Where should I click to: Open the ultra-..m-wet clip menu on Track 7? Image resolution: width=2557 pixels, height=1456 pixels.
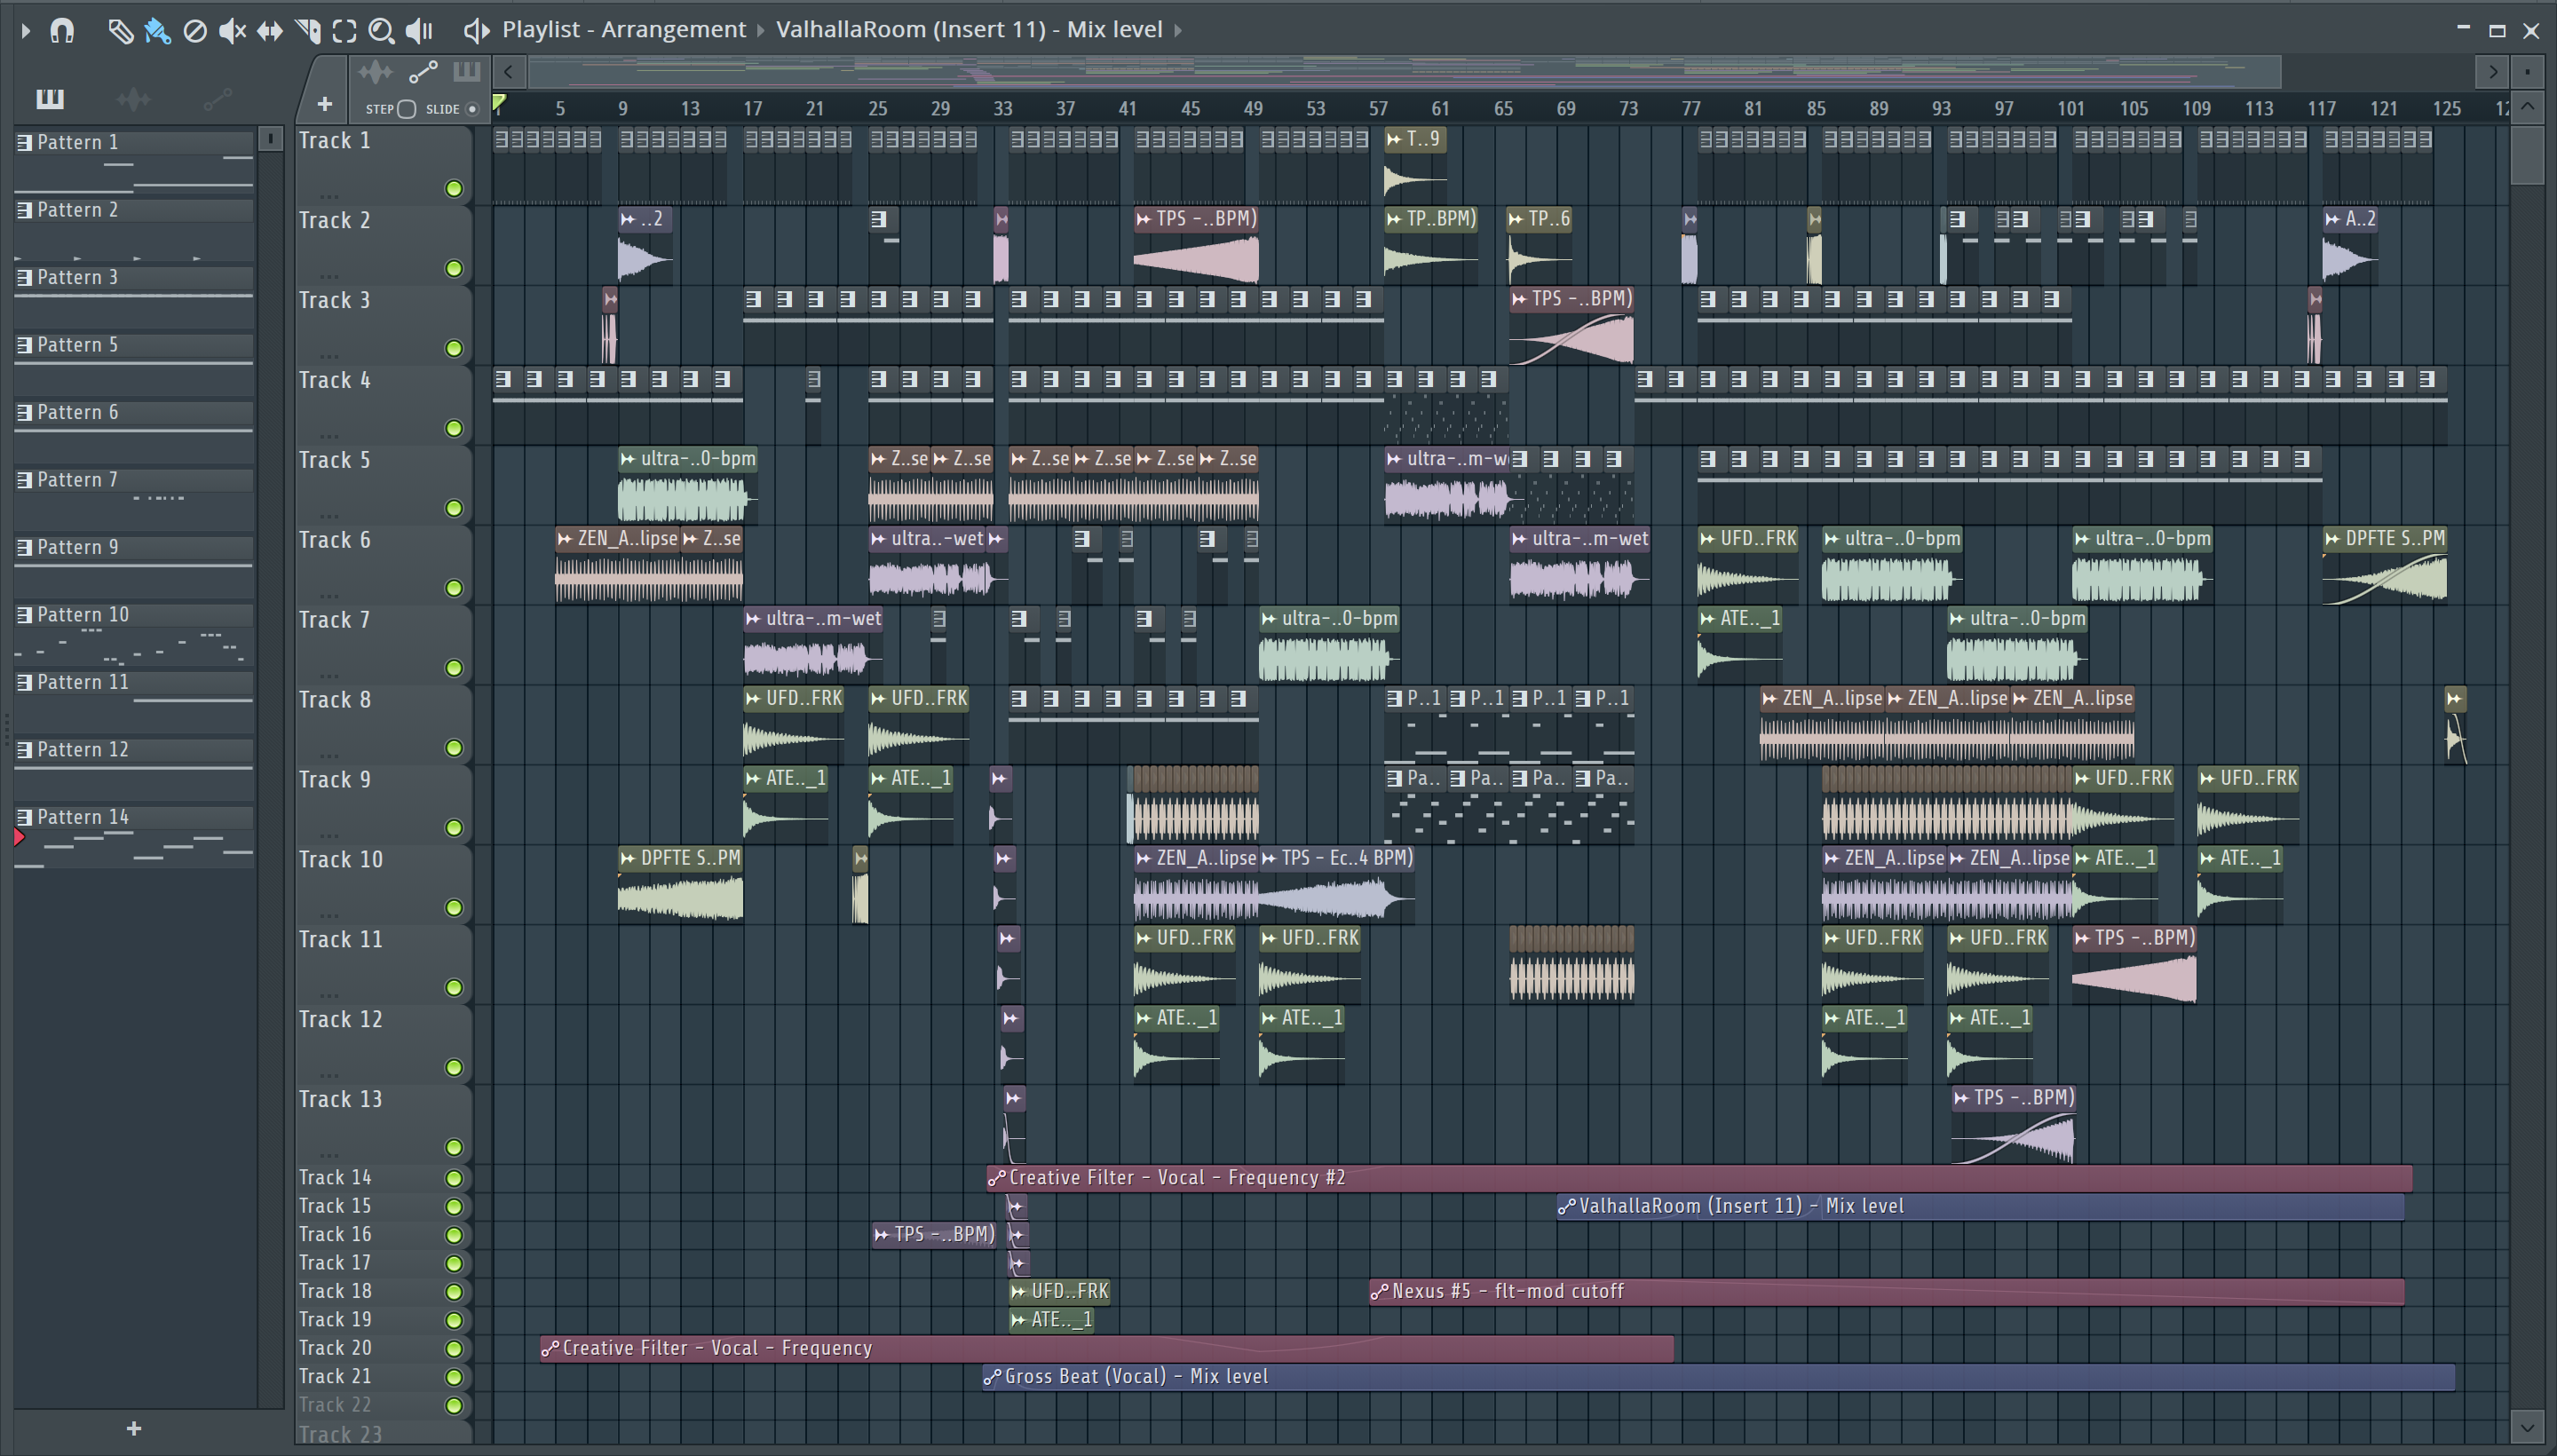tap(753, 619)
